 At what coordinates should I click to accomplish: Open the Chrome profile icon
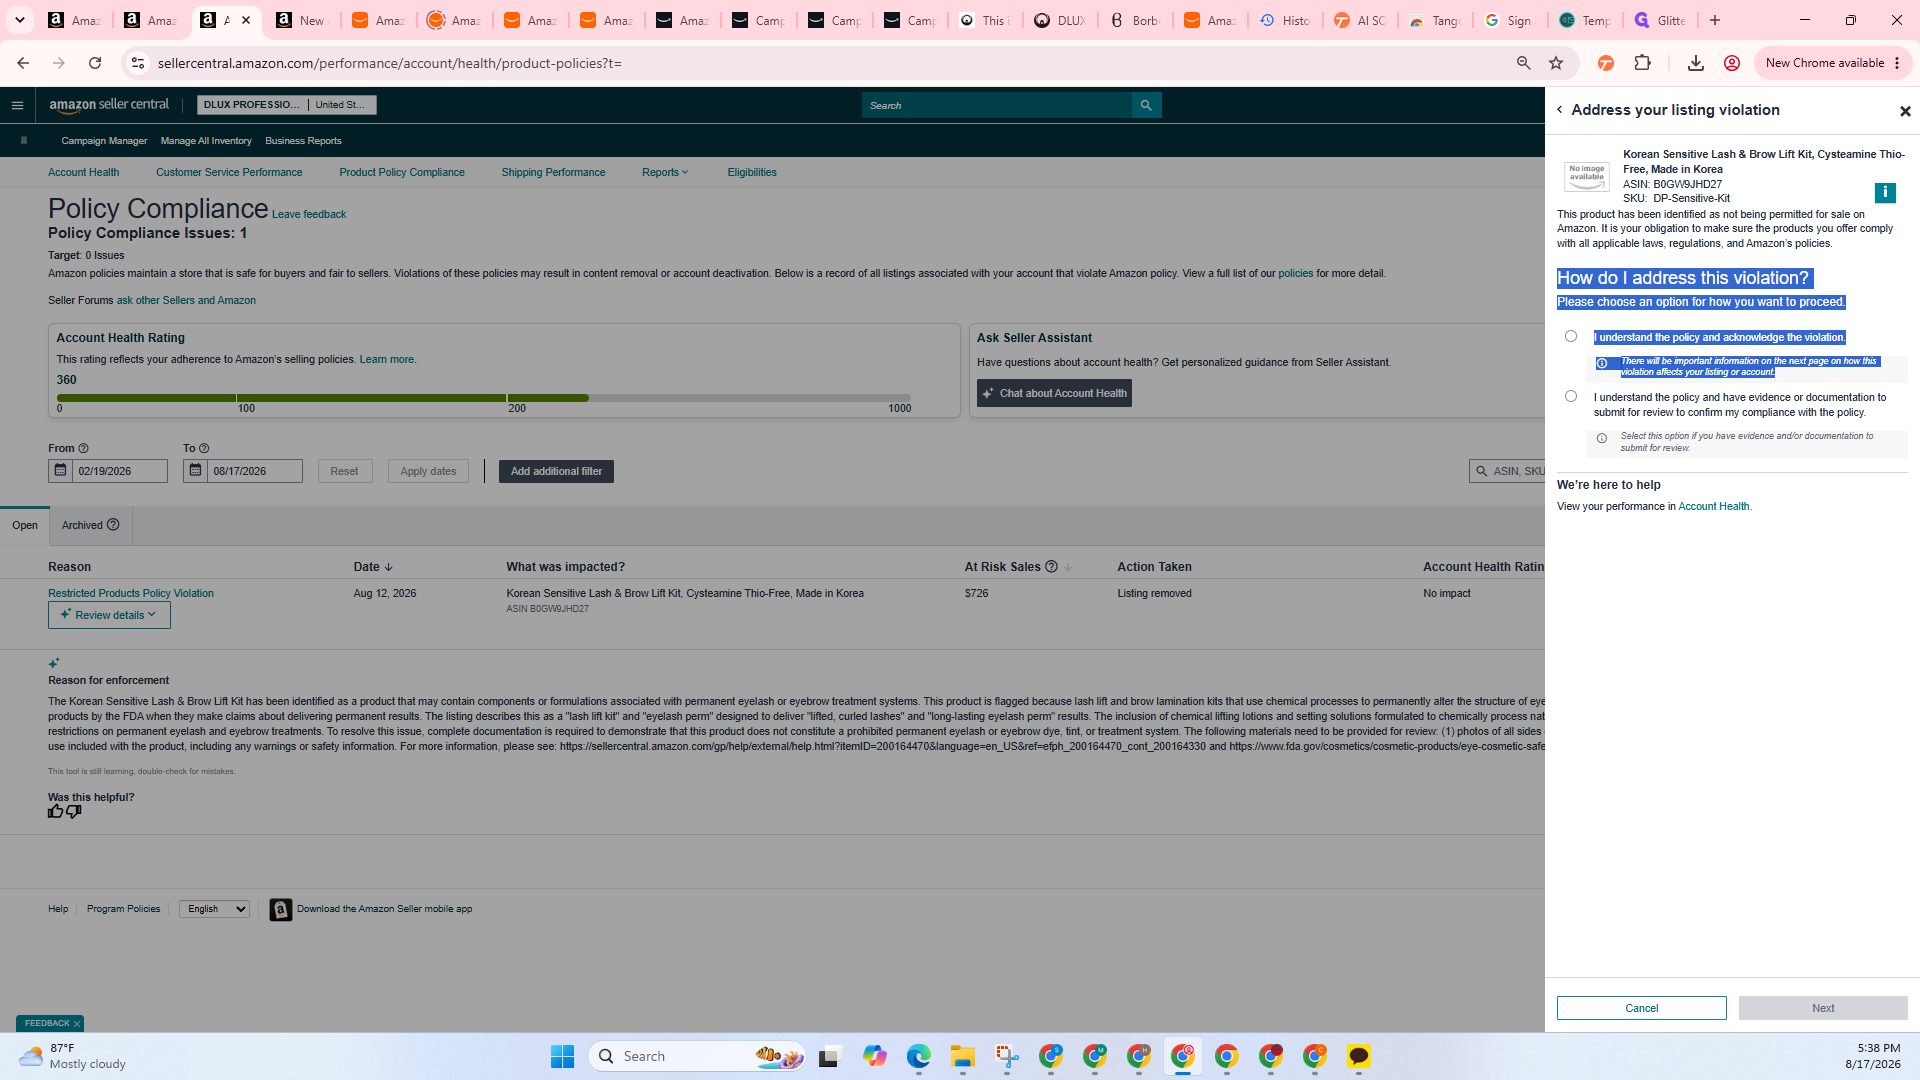click(x=1732, y=63)
